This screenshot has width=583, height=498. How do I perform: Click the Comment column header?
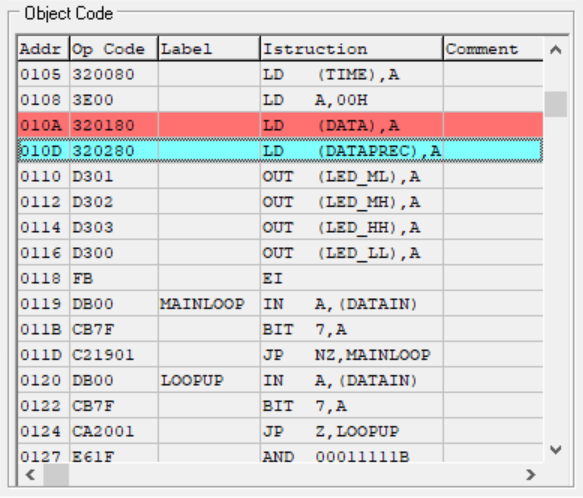(x=493, y=49)
